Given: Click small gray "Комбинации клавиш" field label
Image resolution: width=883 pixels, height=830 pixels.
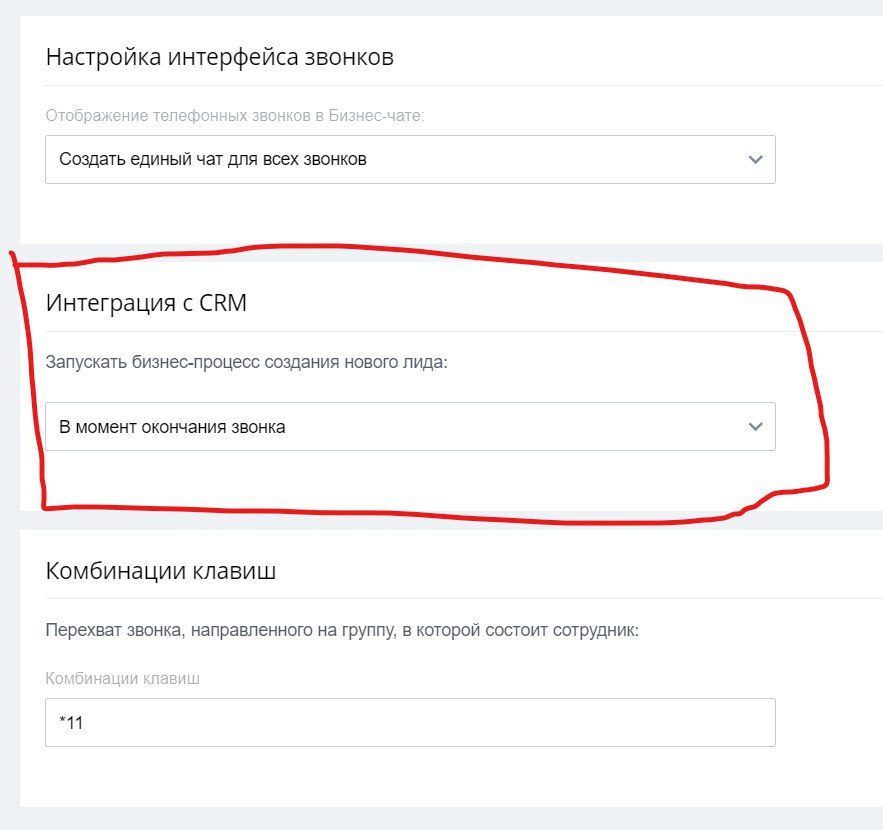Looking at the screenshot, I should [x=123, y=678].
